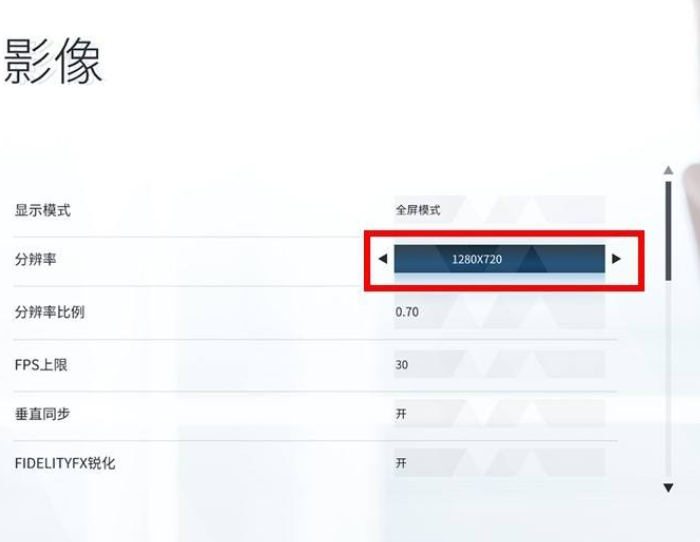This screenshot has height=542, width=700.
Task: Select the 垂直同步 row label
Action: pos(42,414)
